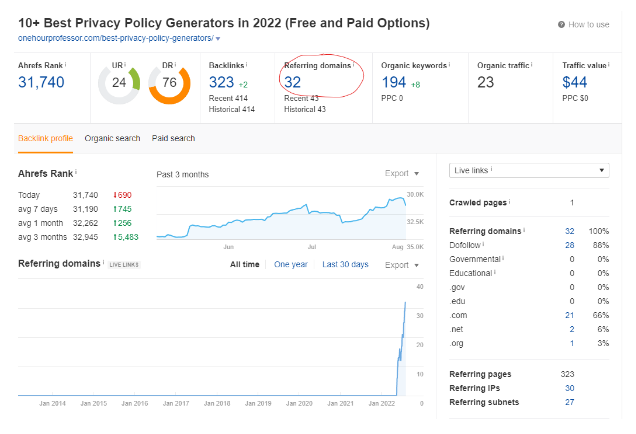Open the $44 traffic value

coord(574,82)
